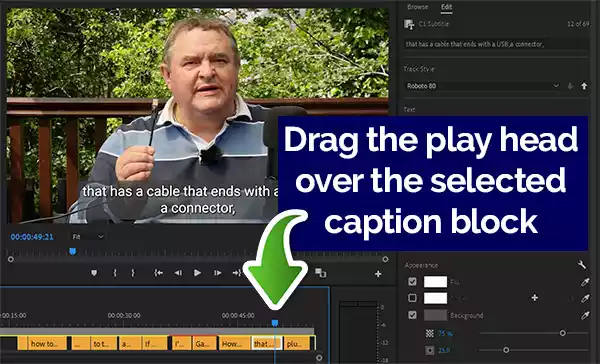Step forward one frame

pos(217,273)
